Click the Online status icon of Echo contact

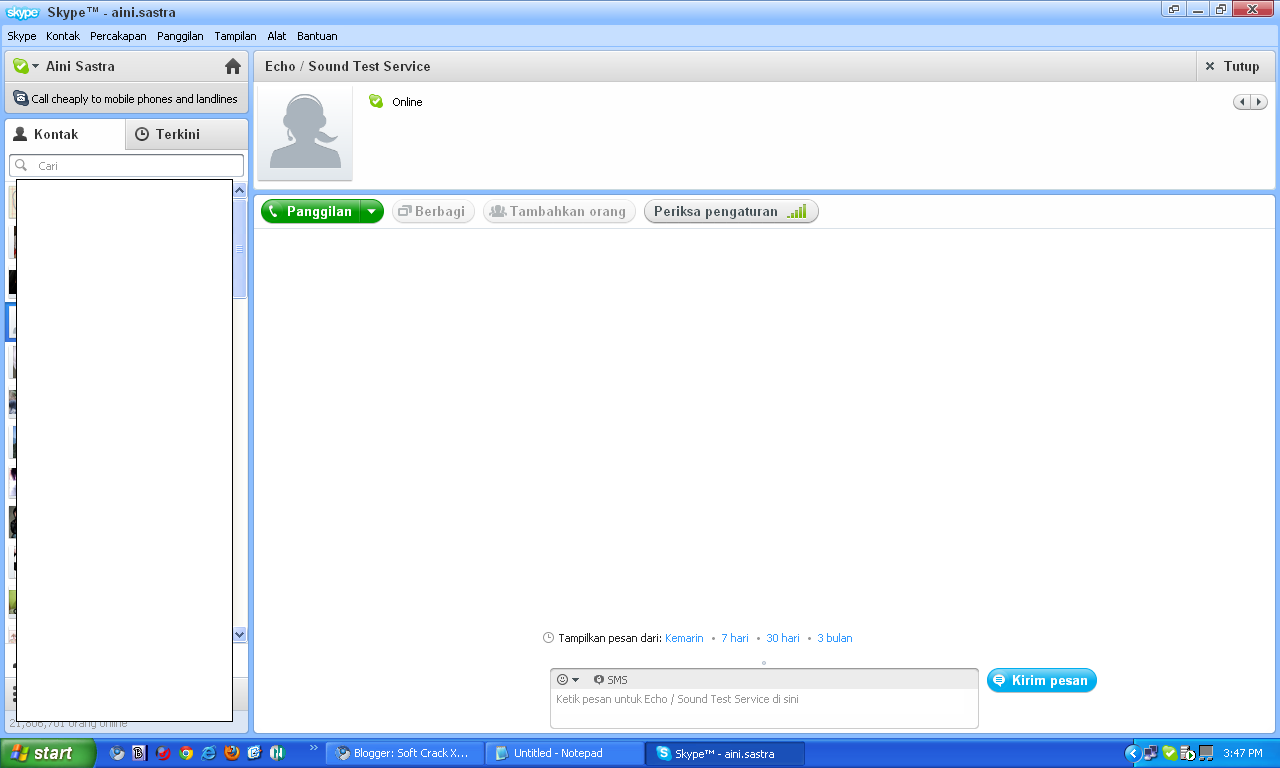(376, 101)
